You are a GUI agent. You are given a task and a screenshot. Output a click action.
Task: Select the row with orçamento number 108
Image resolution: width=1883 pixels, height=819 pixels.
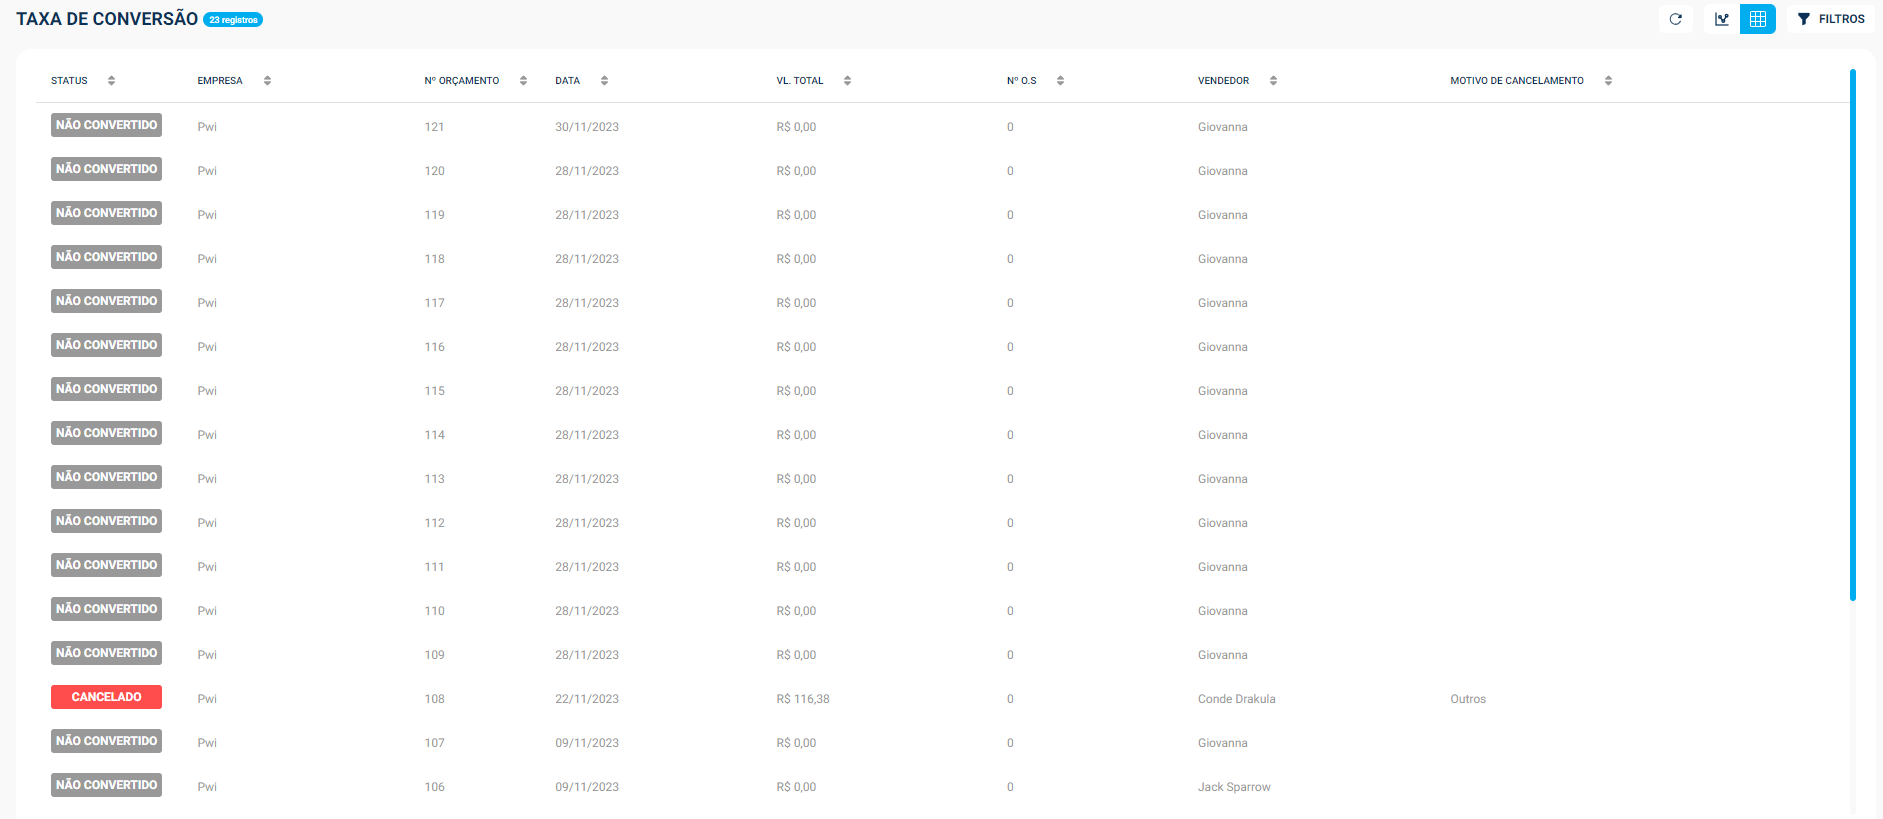coord(434,699)
